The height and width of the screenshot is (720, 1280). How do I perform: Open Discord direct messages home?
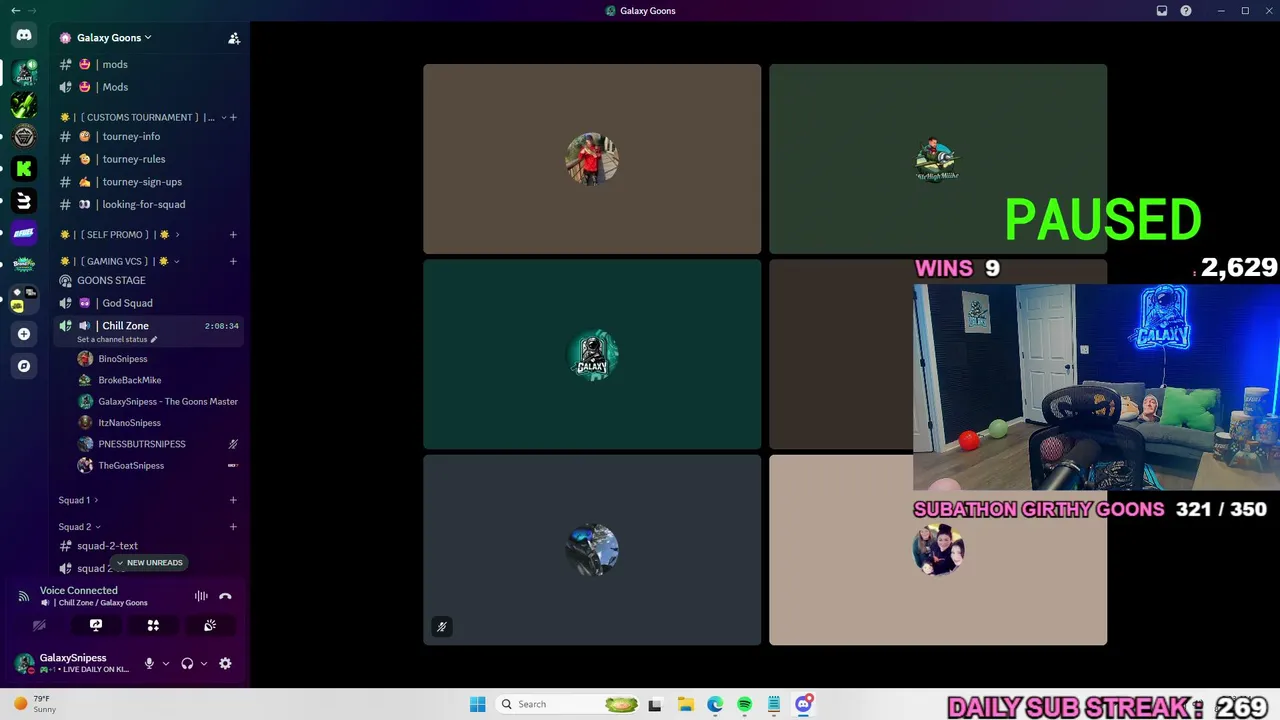(24, 35)
